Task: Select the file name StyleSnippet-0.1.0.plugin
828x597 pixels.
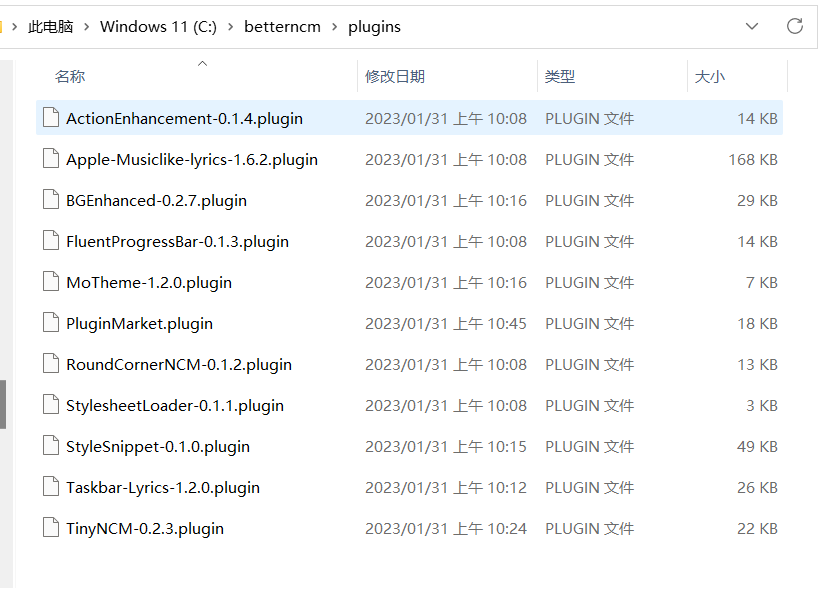Action: coord(158,447)
